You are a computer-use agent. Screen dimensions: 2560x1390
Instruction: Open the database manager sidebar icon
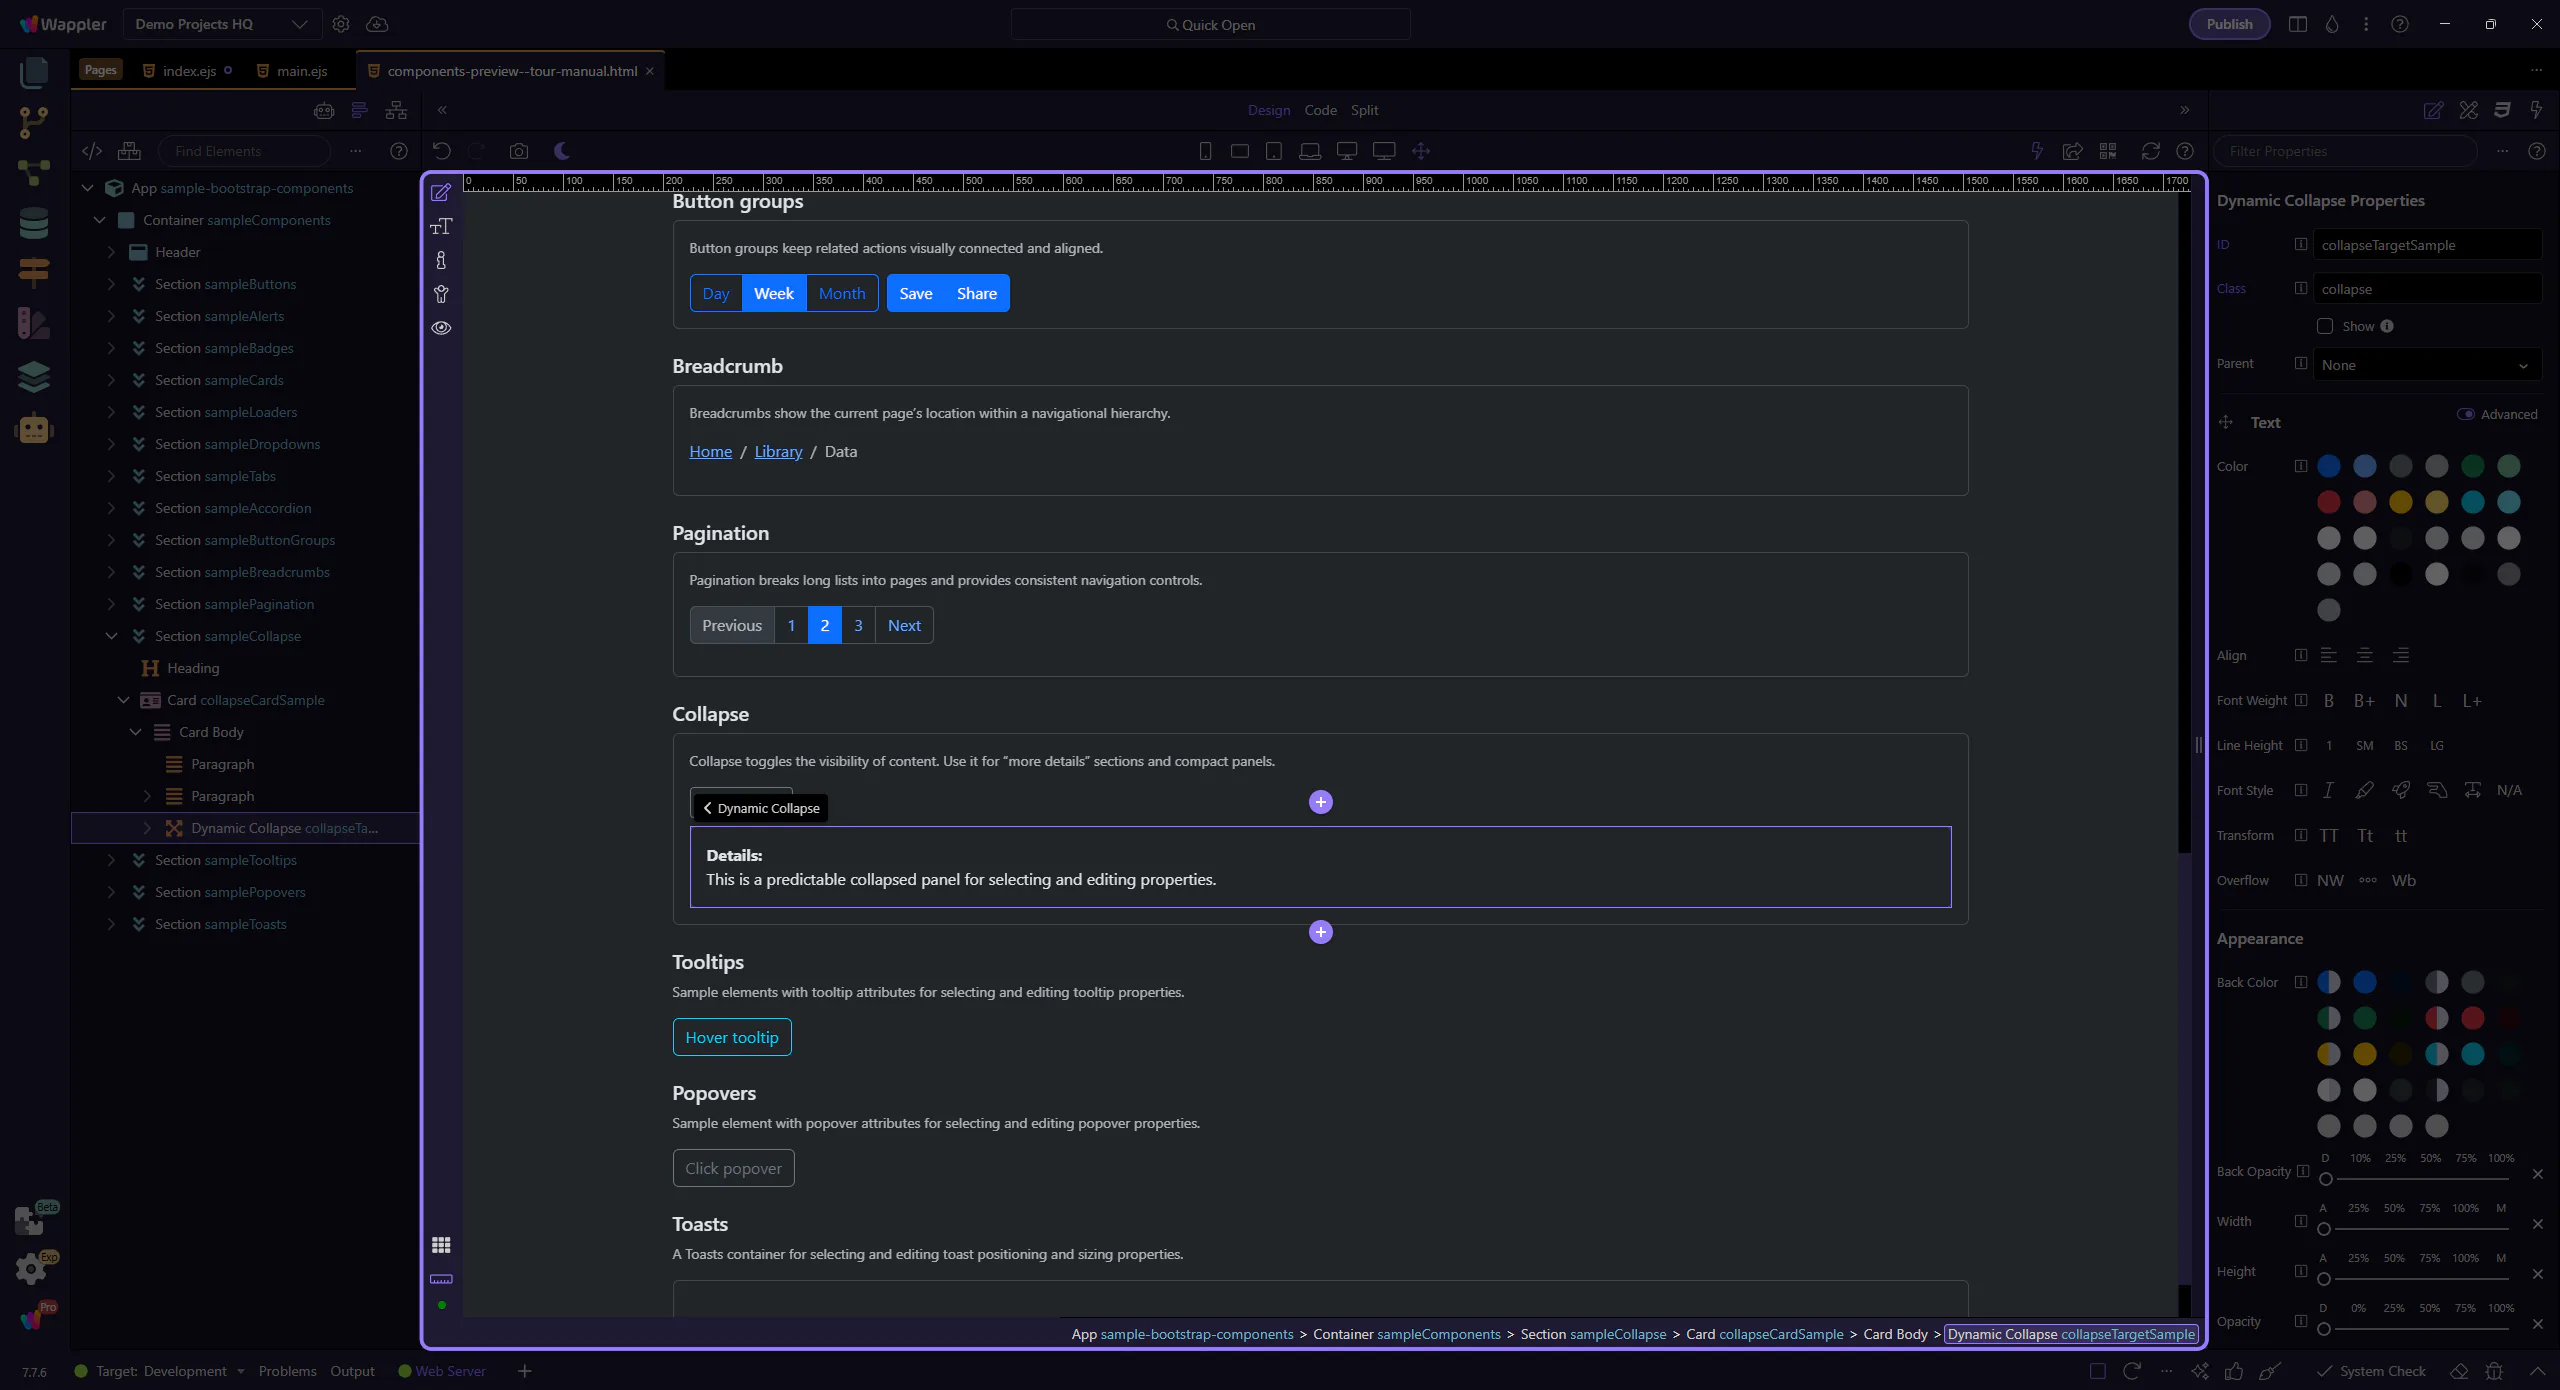[34, 223]
